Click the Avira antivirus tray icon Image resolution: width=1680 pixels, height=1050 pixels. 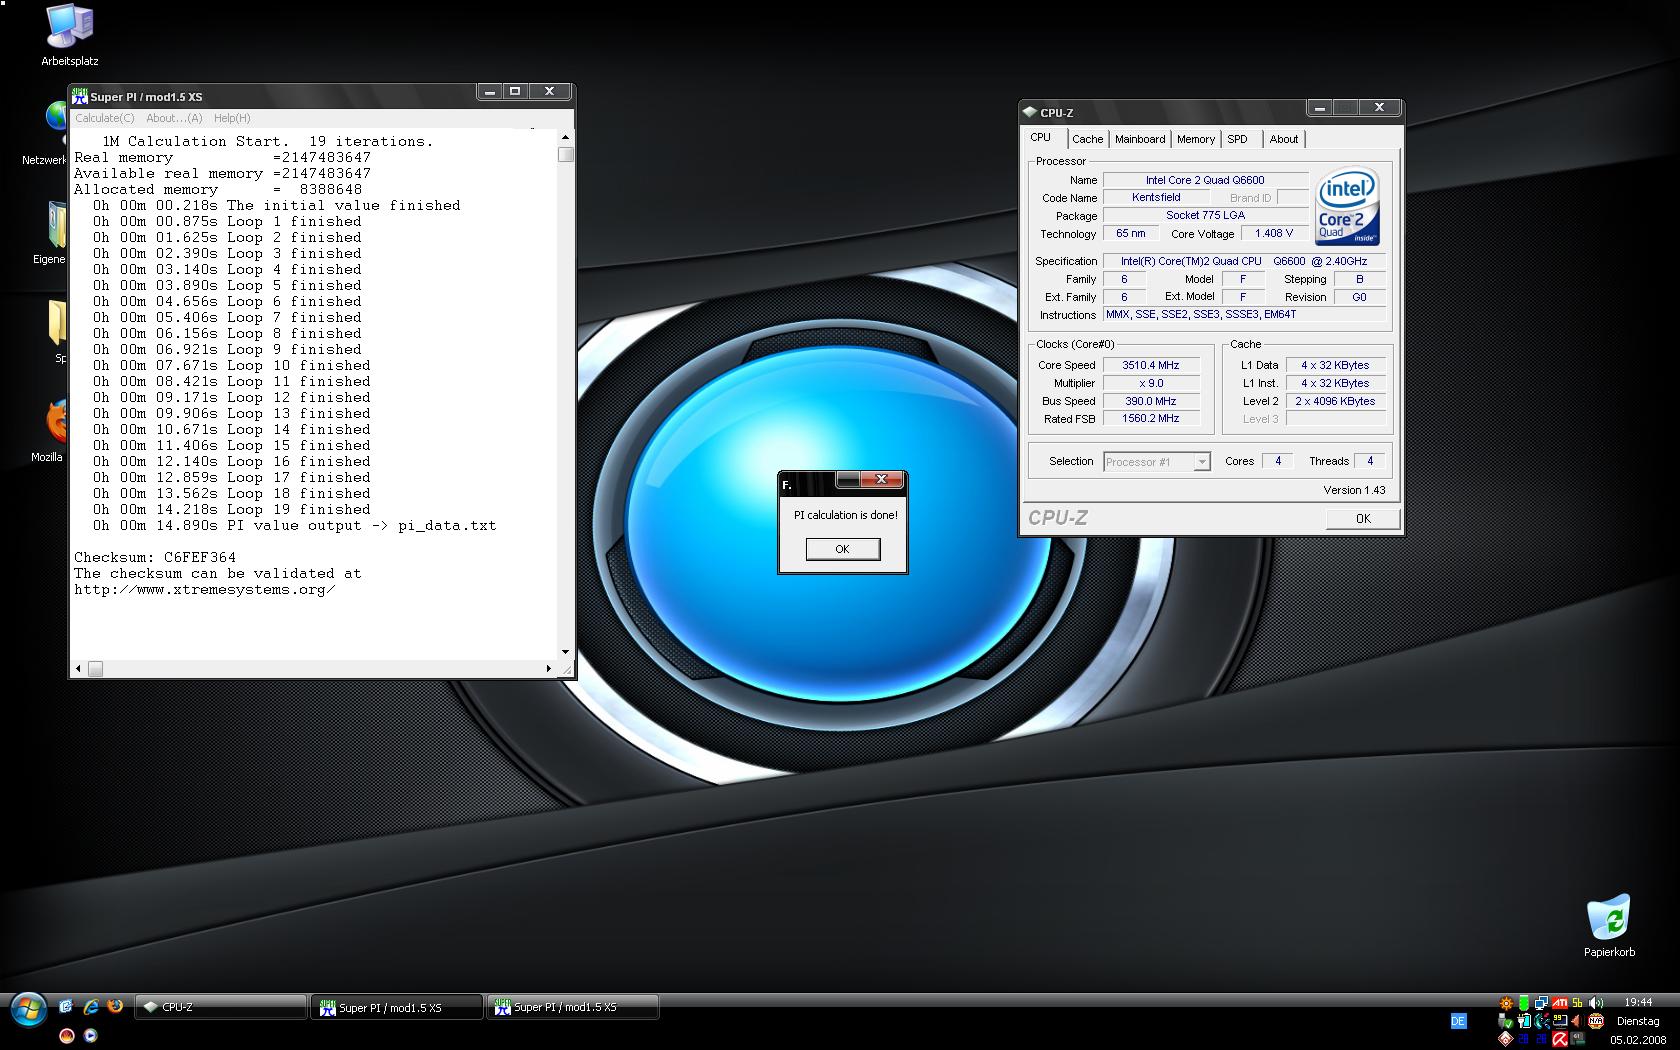point(1559,1039)
